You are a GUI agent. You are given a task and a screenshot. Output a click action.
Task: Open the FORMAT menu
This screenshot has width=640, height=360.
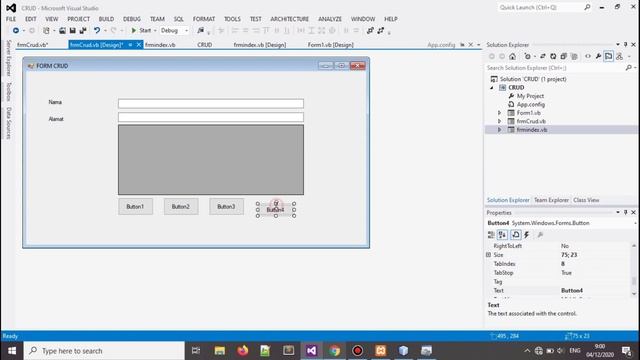pyautogui.click(x=204, y=19)
